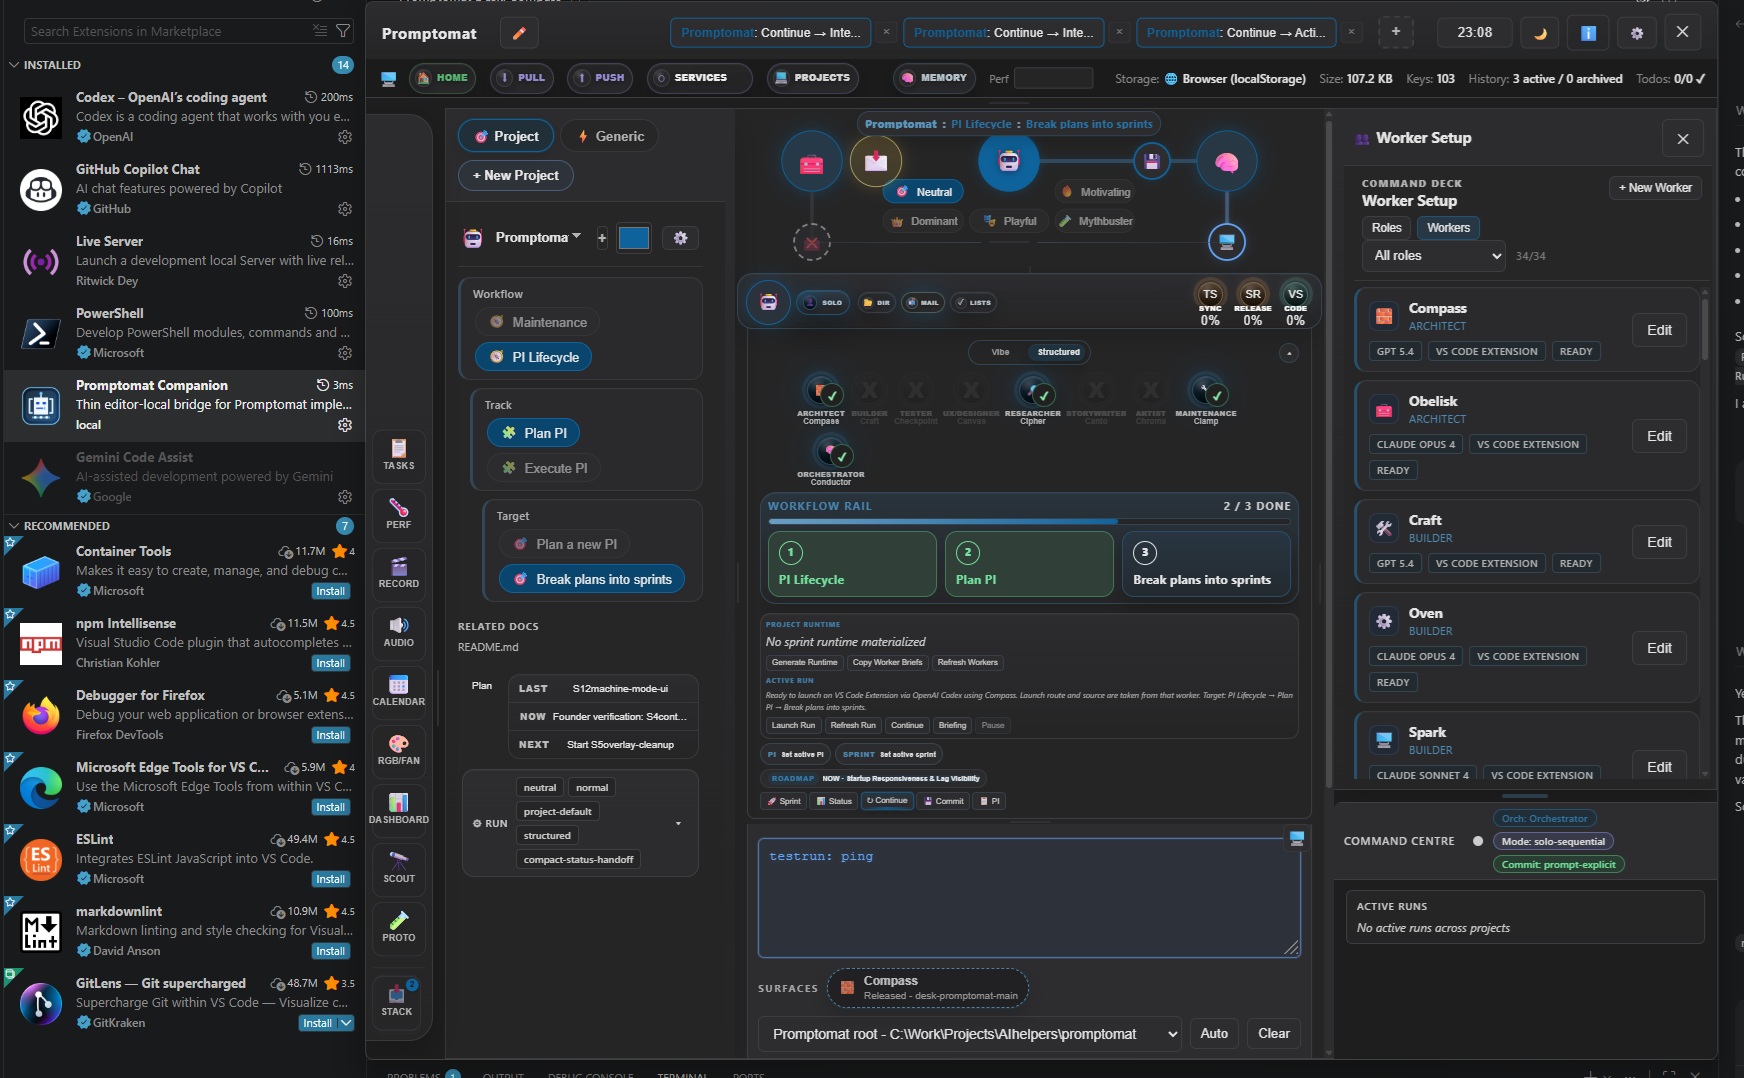Open Promptomat Companion extension gear settings

tap(345, 425)
